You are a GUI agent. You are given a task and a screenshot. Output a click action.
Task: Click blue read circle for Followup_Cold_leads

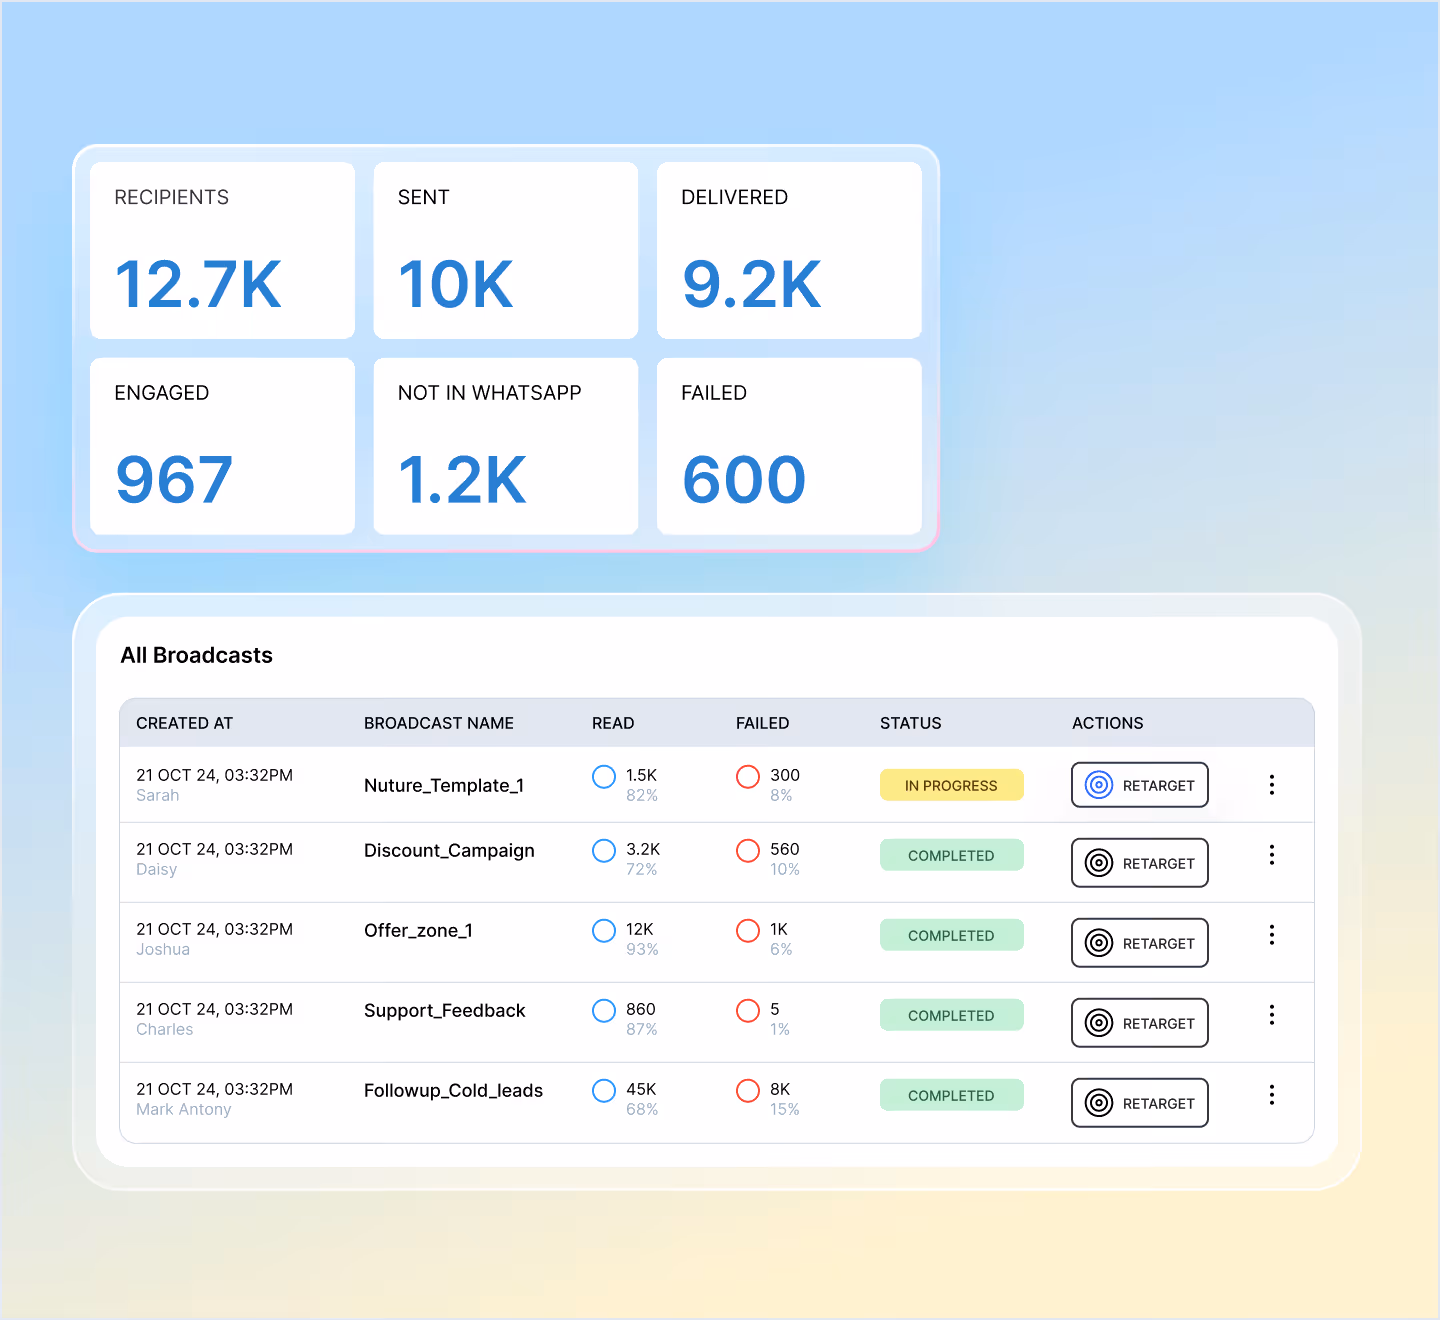pyautogui.click(x=604, y=1091)
